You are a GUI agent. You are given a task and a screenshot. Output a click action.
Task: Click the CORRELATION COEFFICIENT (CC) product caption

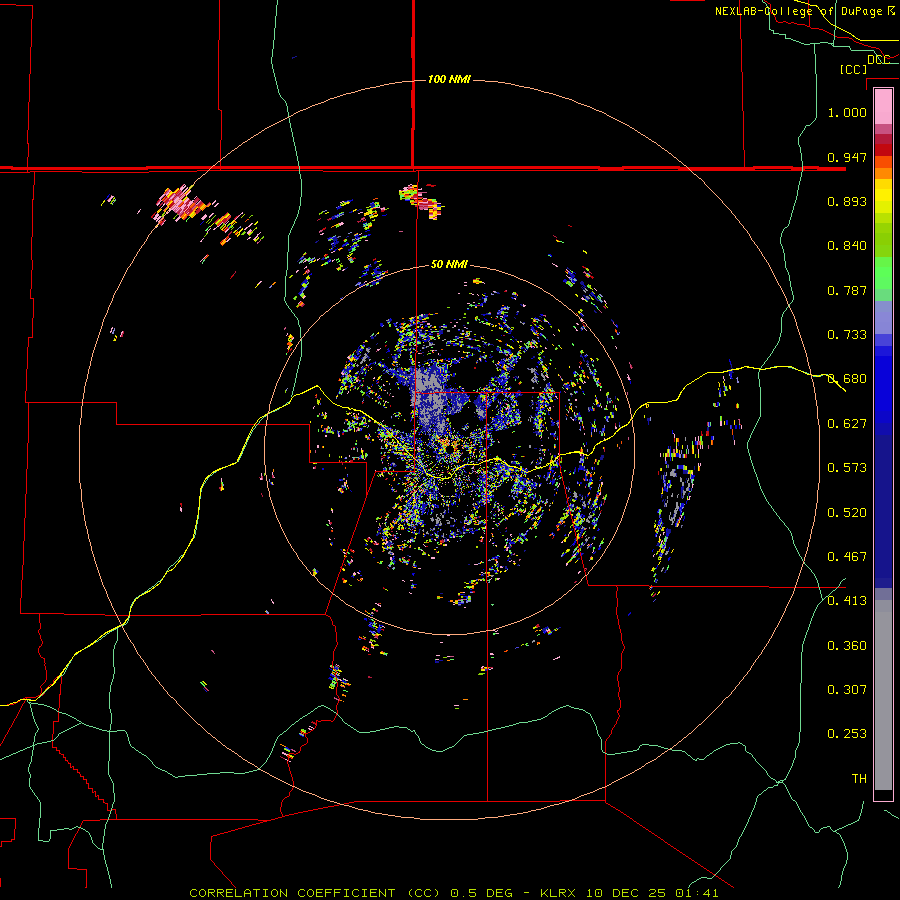pos(315,893)
